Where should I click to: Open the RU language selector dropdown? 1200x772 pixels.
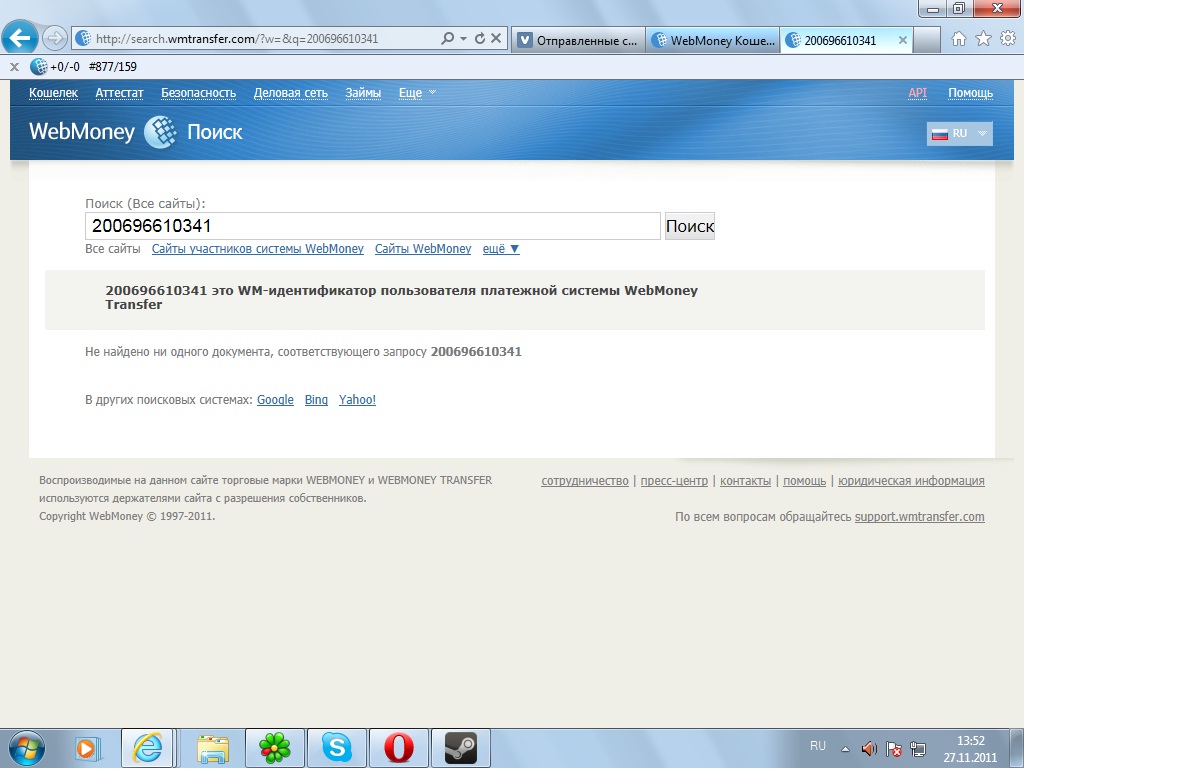960,134
